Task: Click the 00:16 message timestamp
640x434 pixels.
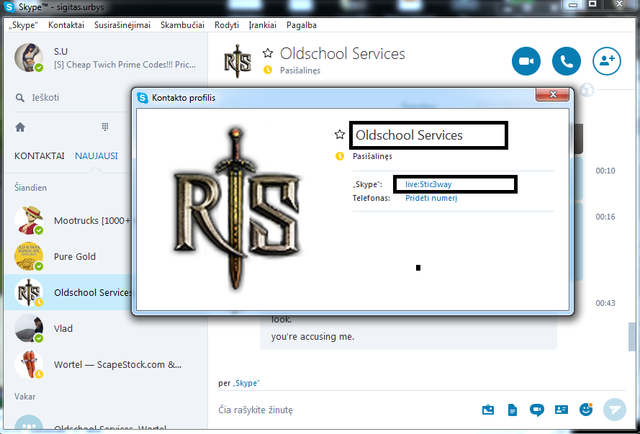Action: point(605,217)
